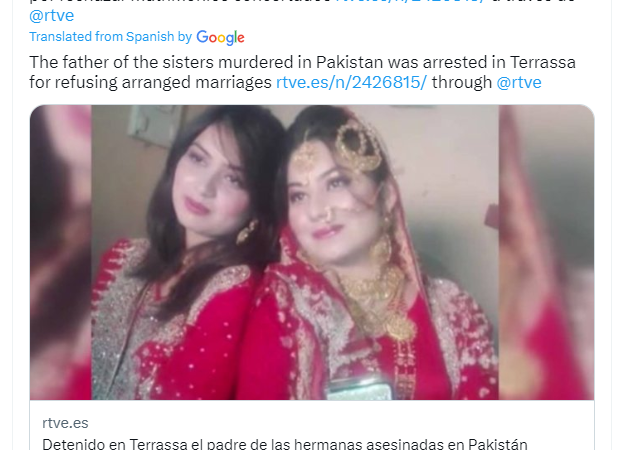The height and width of the screenshot is (450, 620).
Task: Open the rtve.es/n/2426815/ link in the translated text
Action: pyautogui.click(x=351, y=82)
